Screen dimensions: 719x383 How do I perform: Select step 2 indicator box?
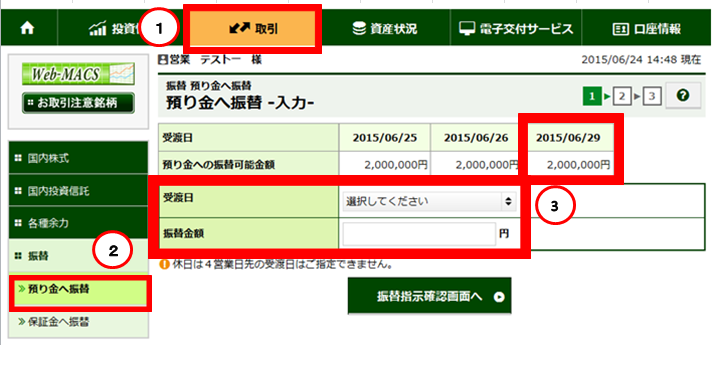click(x=622, y=96)
